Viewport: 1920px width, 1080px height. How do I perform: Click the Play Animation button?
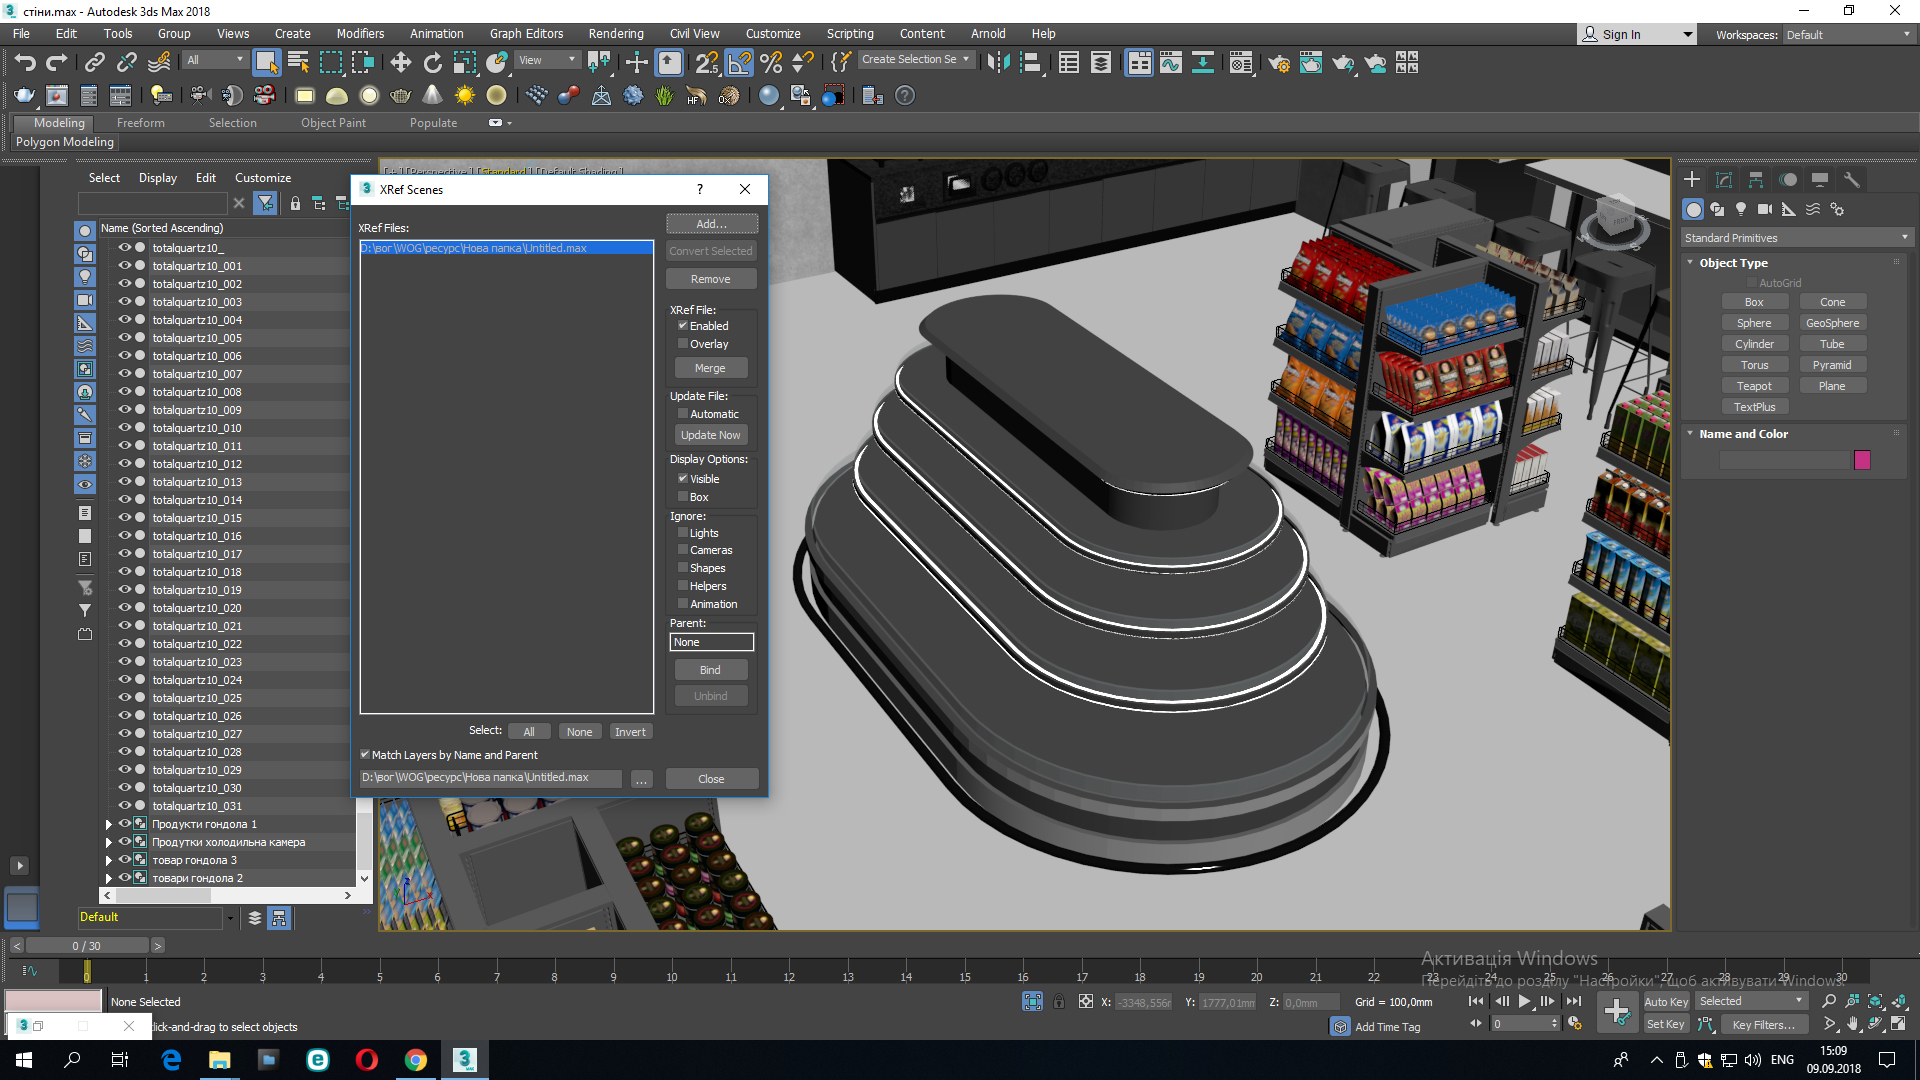coord(1524,1001)
